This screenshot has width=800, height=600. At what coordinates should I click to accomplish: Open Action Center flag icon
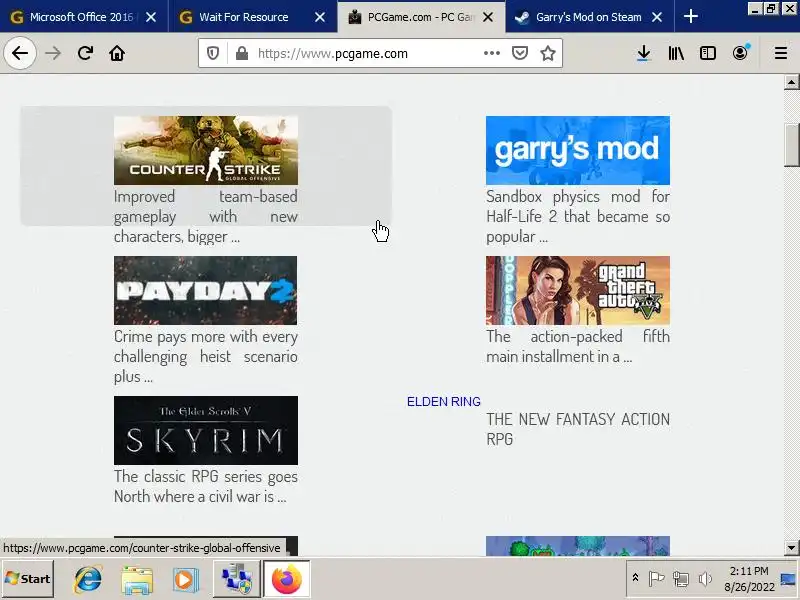(656, 578)
